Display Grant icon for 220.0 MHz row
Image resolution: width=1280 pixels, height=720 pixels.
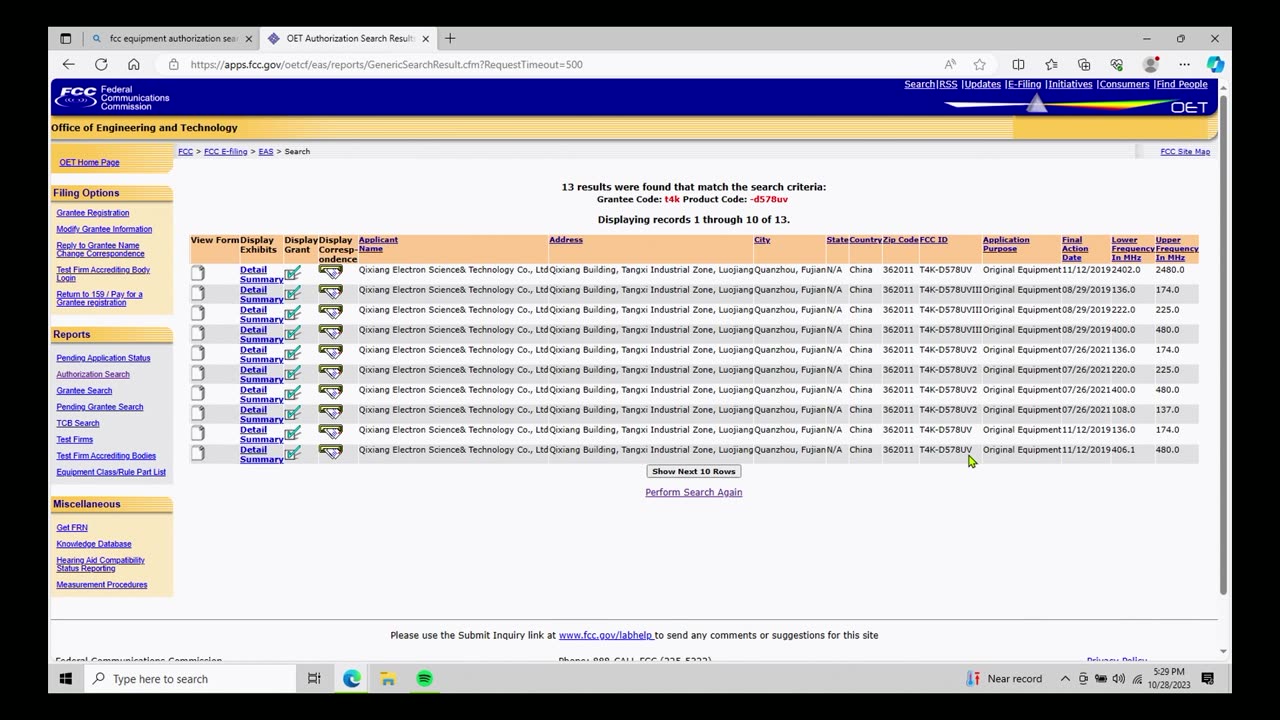[292, 373]
